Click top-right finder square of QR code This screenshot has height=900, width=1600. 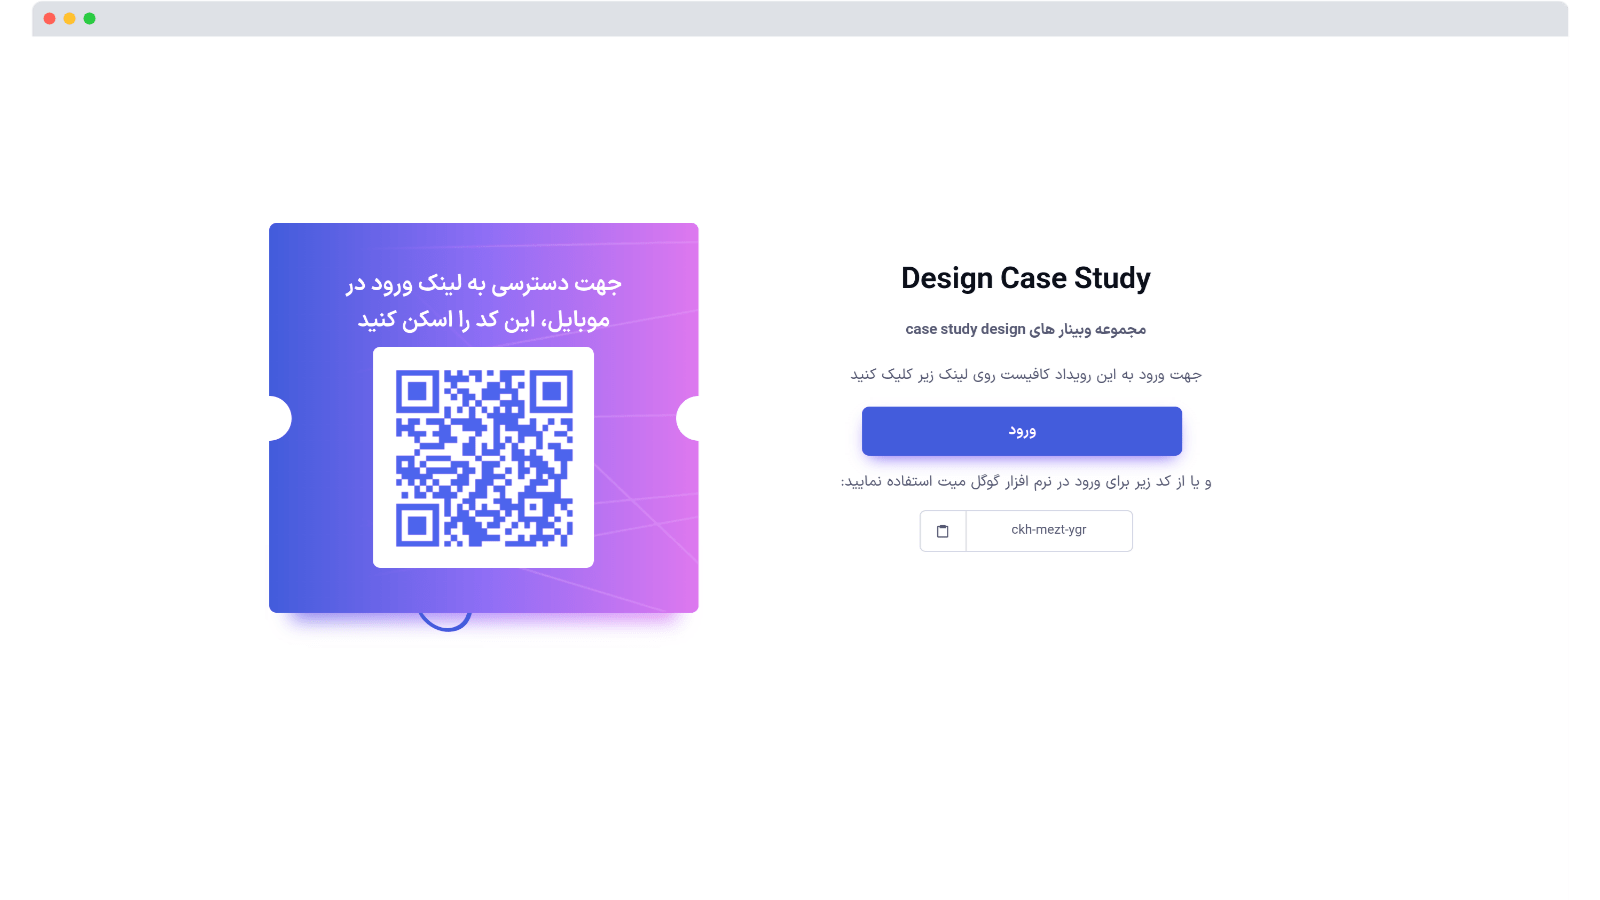pyautogui.click(x=551, y=392)
